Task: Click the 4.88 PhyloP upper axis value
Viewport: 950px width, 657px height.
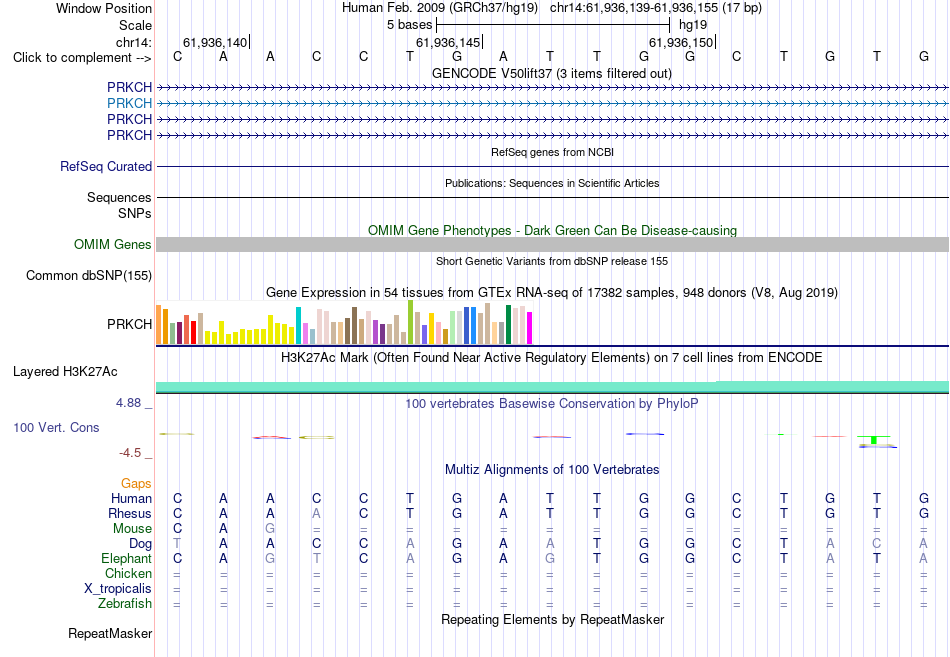Action: pos(128,404)
